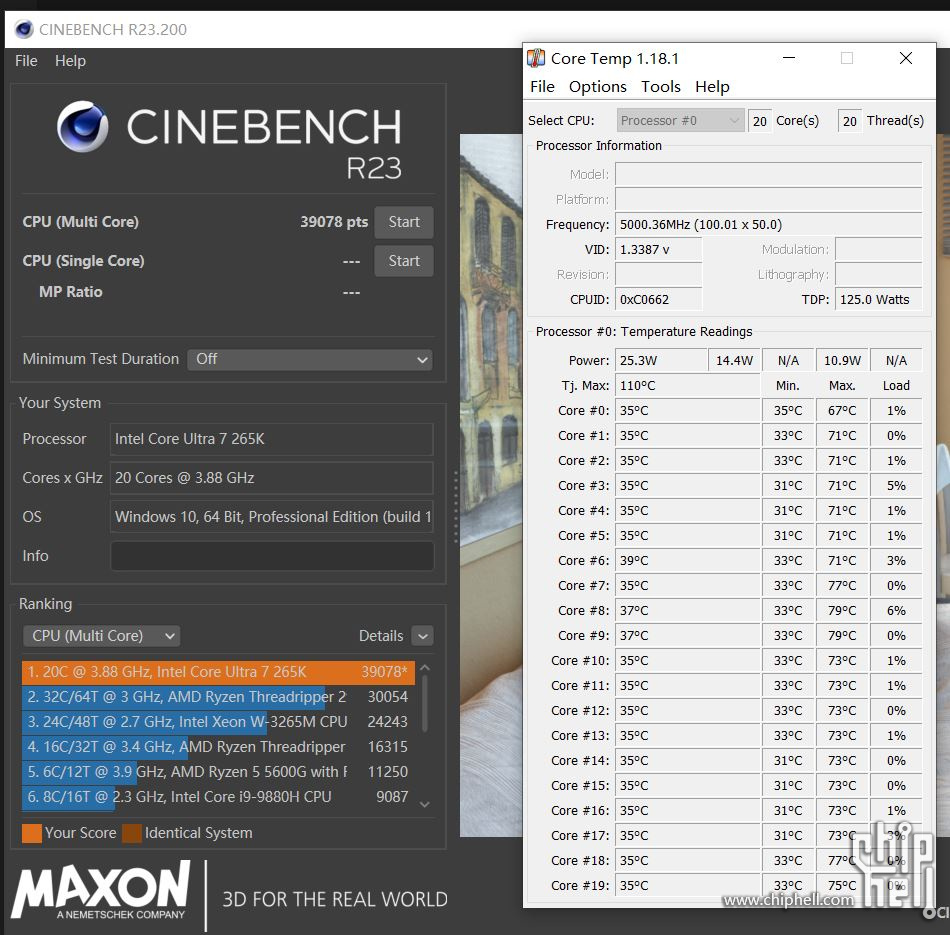Image resolution: width=950 pixels, height=935 pixels.
Task: Click the Core #3 load value 5%
Action: [x=896, y=485]
